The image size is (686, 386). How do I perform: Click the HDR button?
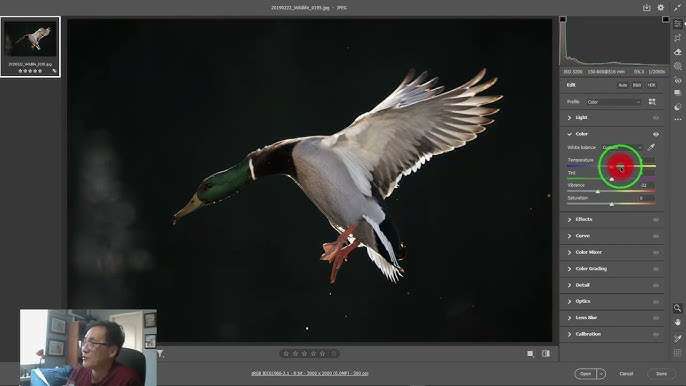[x=651, y=85]
